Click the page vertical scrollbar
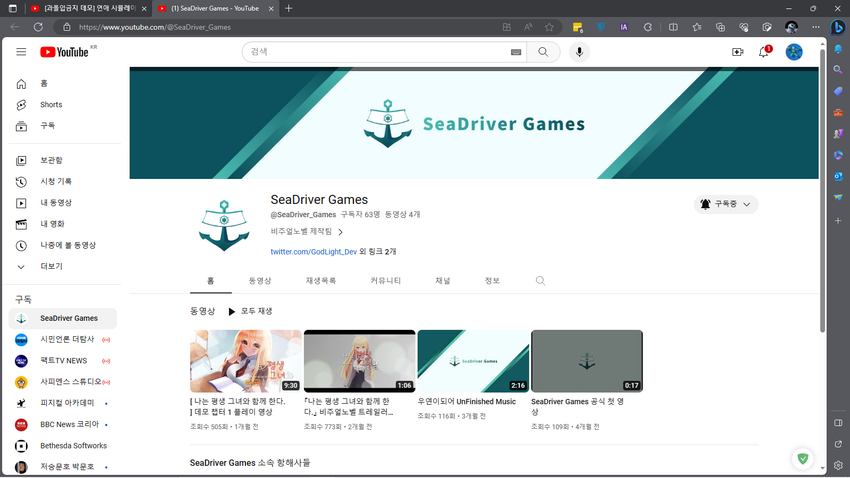 [x=822, y=190]
